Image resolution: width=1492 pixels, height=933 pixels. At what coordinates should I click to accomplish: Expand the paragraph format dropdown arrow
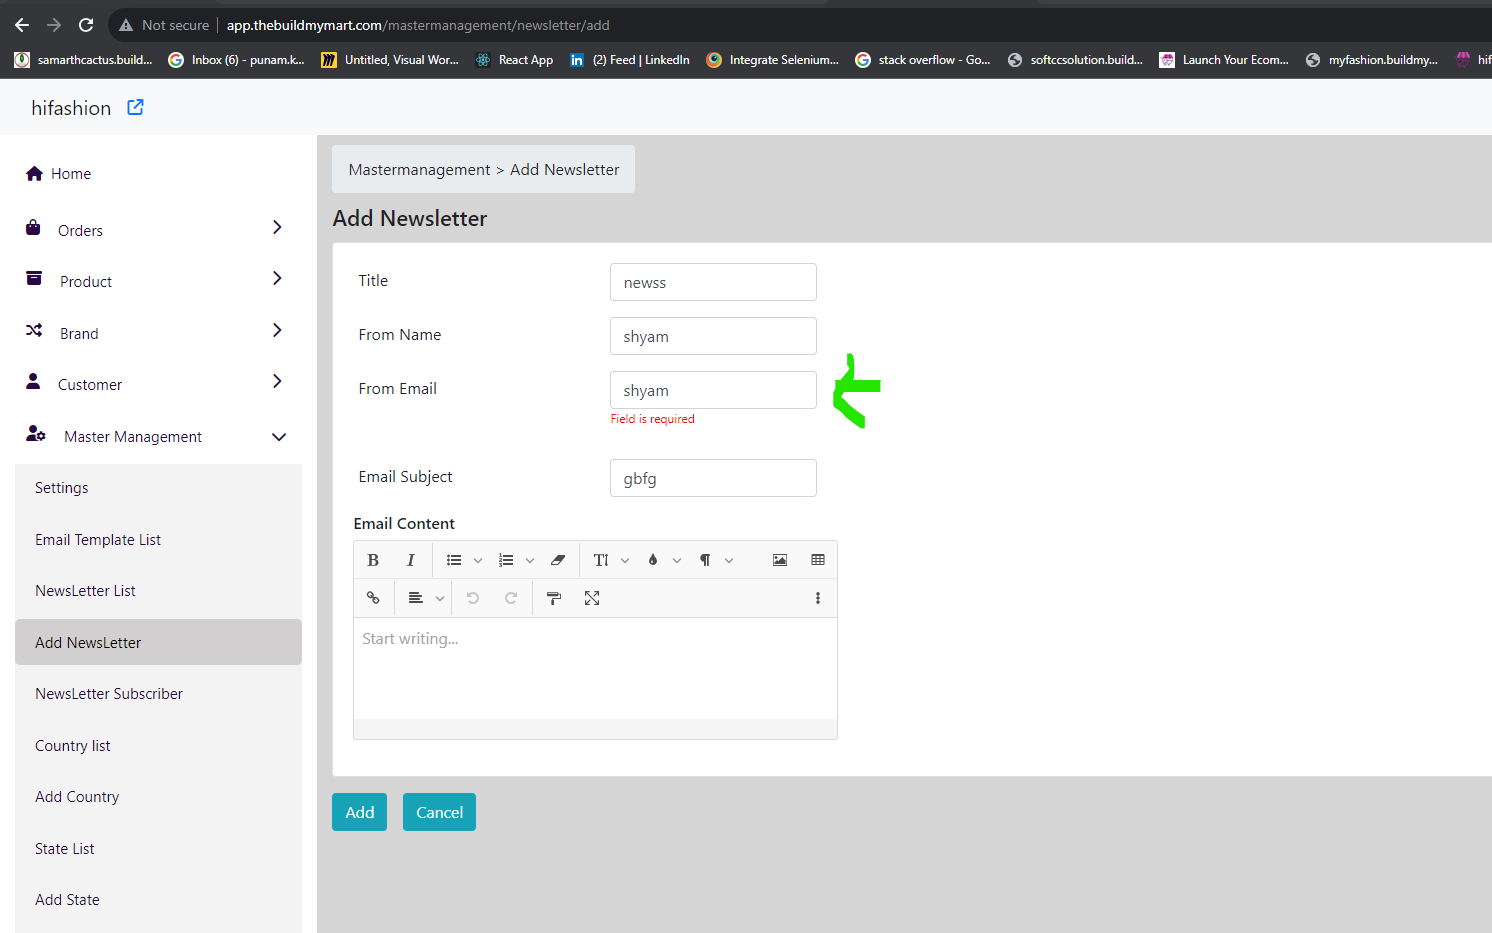[x=729, y=560]
